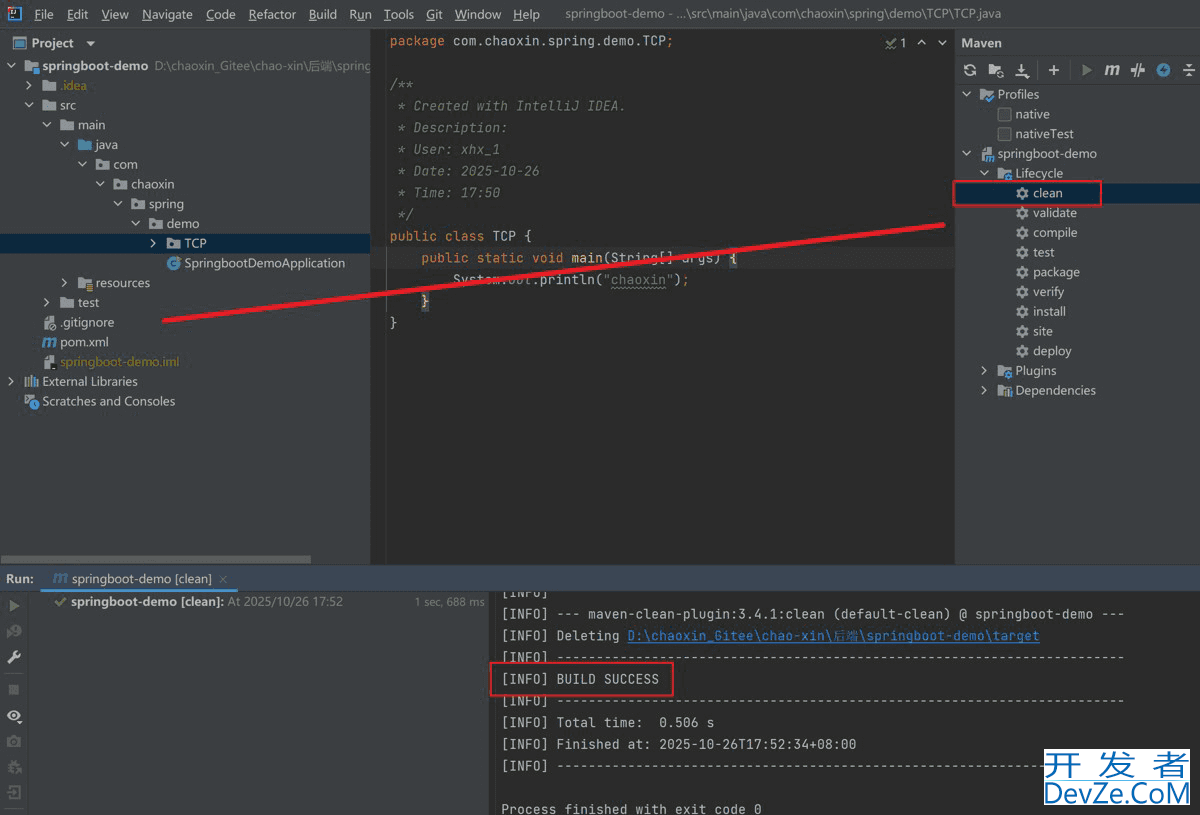Image resolution: width=1200 pixels, height=815 pixels.
Task: Click the Project panel horizontal scrollbar
Action: tap(155, 560)
